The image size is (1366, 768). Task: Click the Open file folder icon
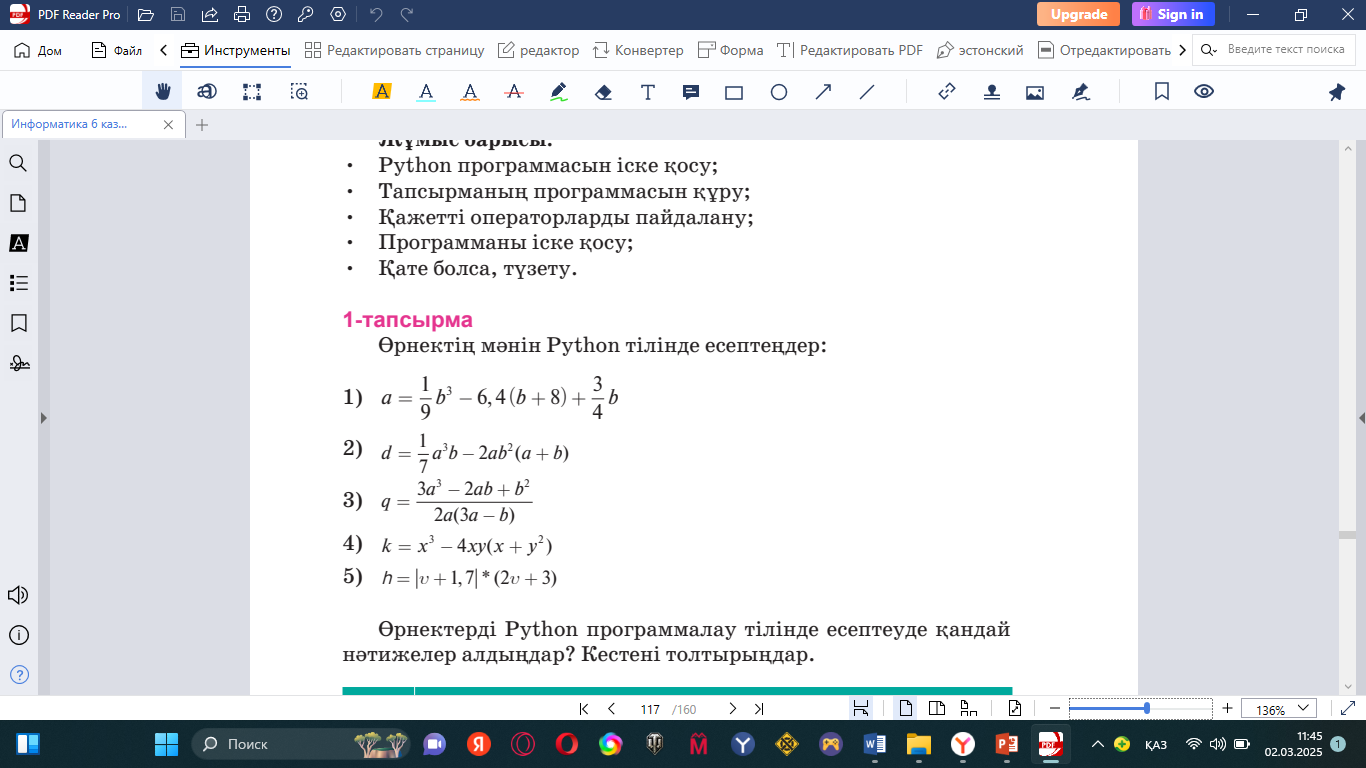point(146,15)
